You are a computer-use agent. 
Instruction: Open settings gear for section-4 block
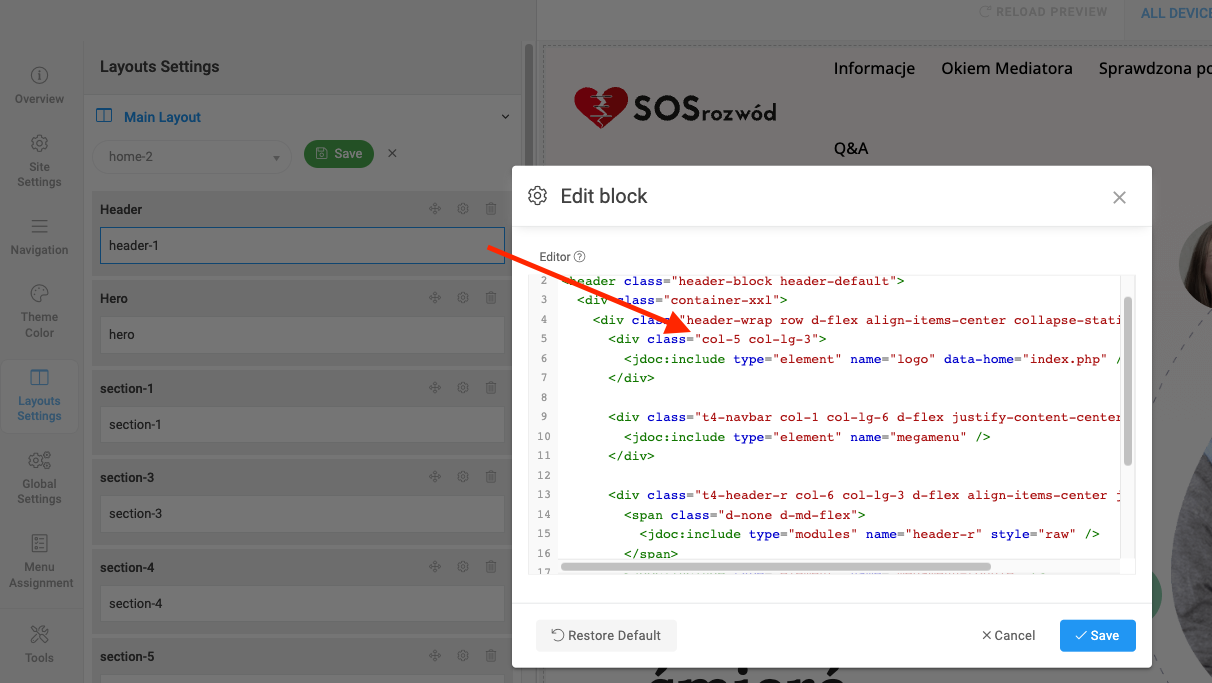(x=463, y=567)
